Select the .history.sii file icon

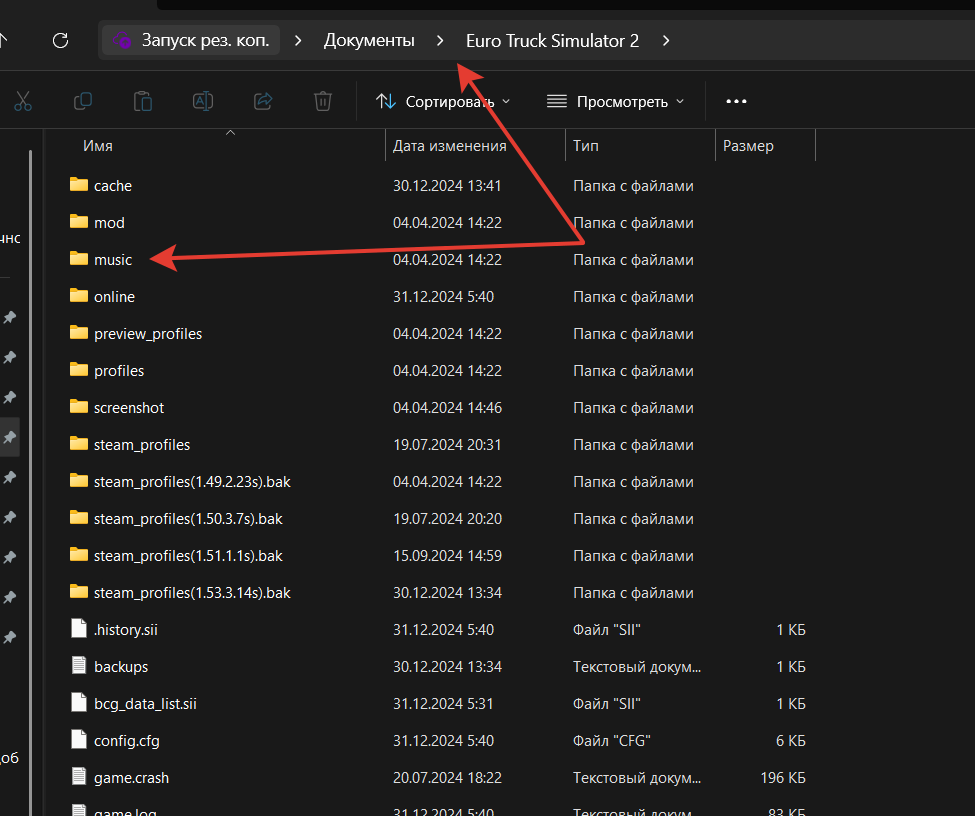(x=79, y=629)
